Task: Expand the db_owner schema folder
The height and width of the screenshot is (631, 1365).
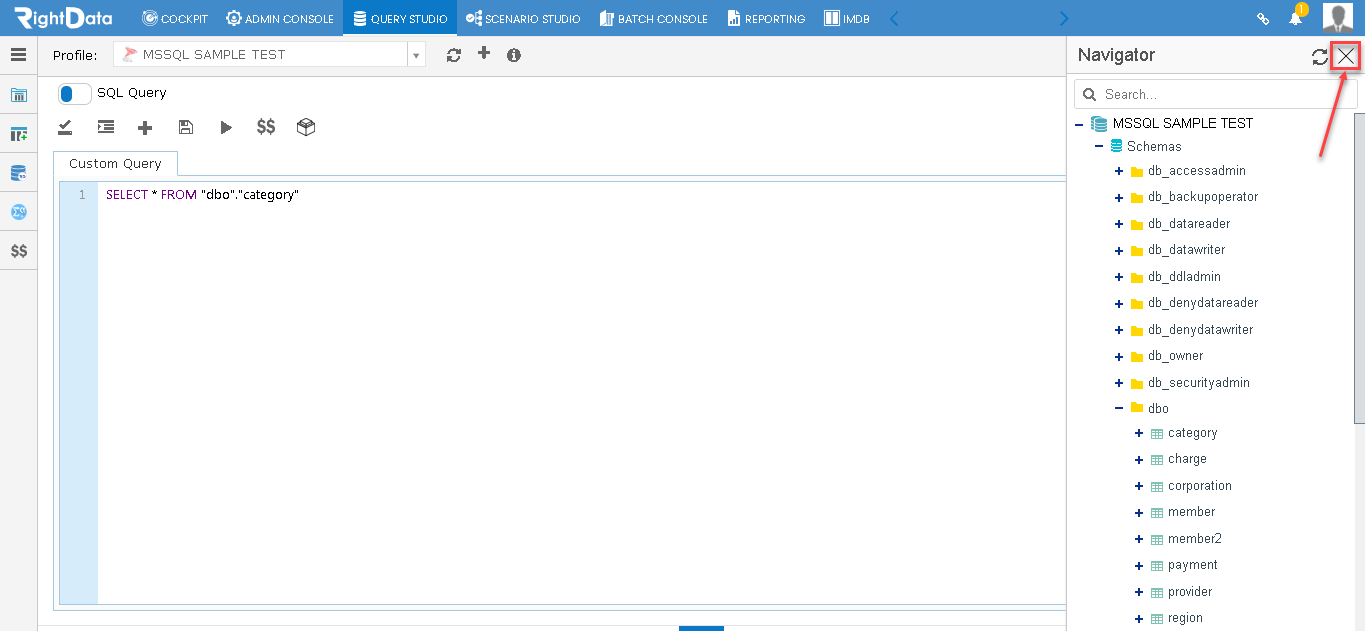Action: coord(1119,356)
